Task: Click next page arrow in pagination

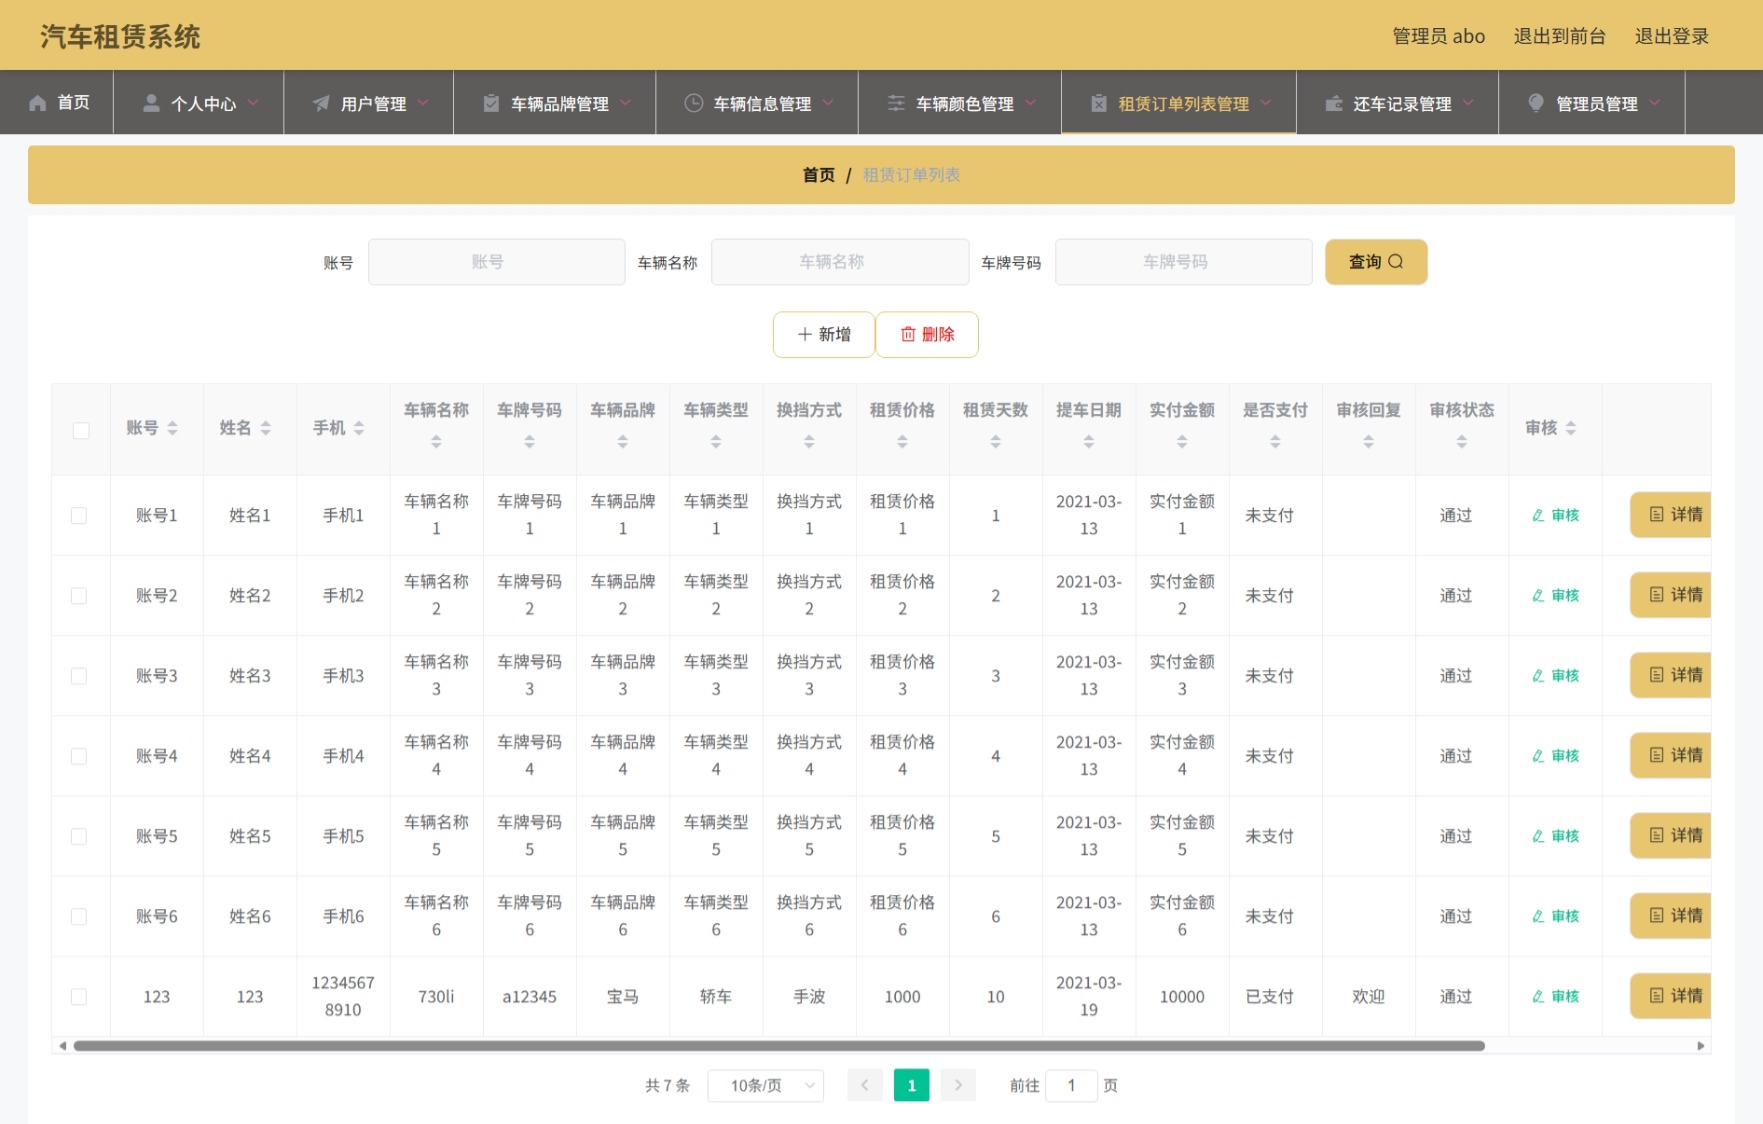Action: [958, 1085]
